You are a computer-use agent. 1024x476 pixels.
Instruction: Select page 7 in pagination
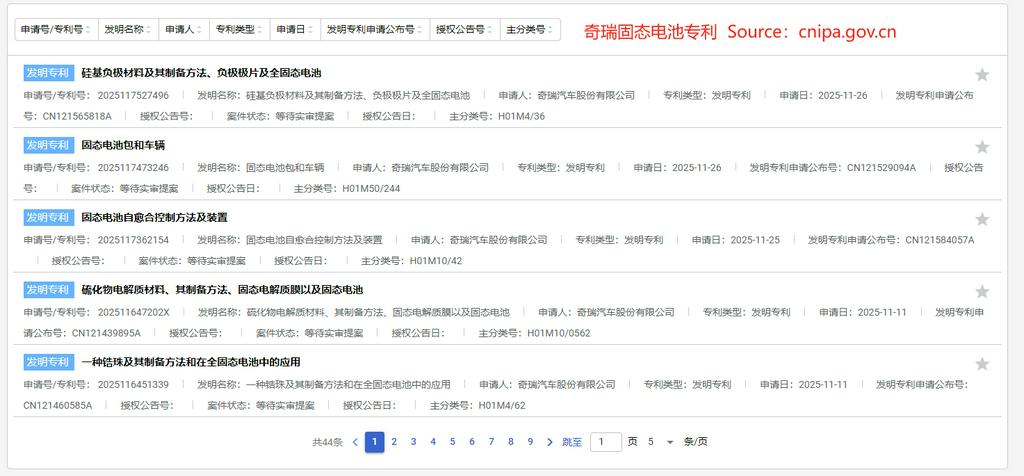(491, 442)
